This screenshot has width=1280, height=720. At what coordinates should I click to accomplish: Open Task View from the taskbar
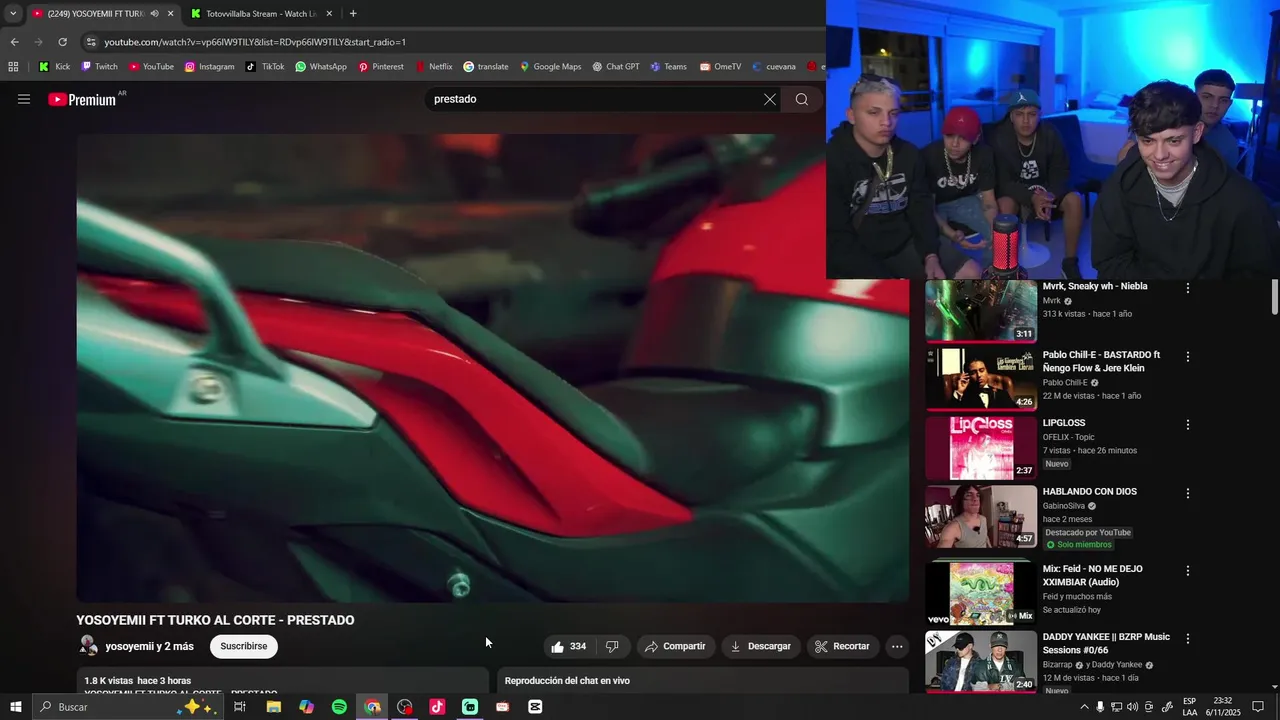tap(240, 707)
